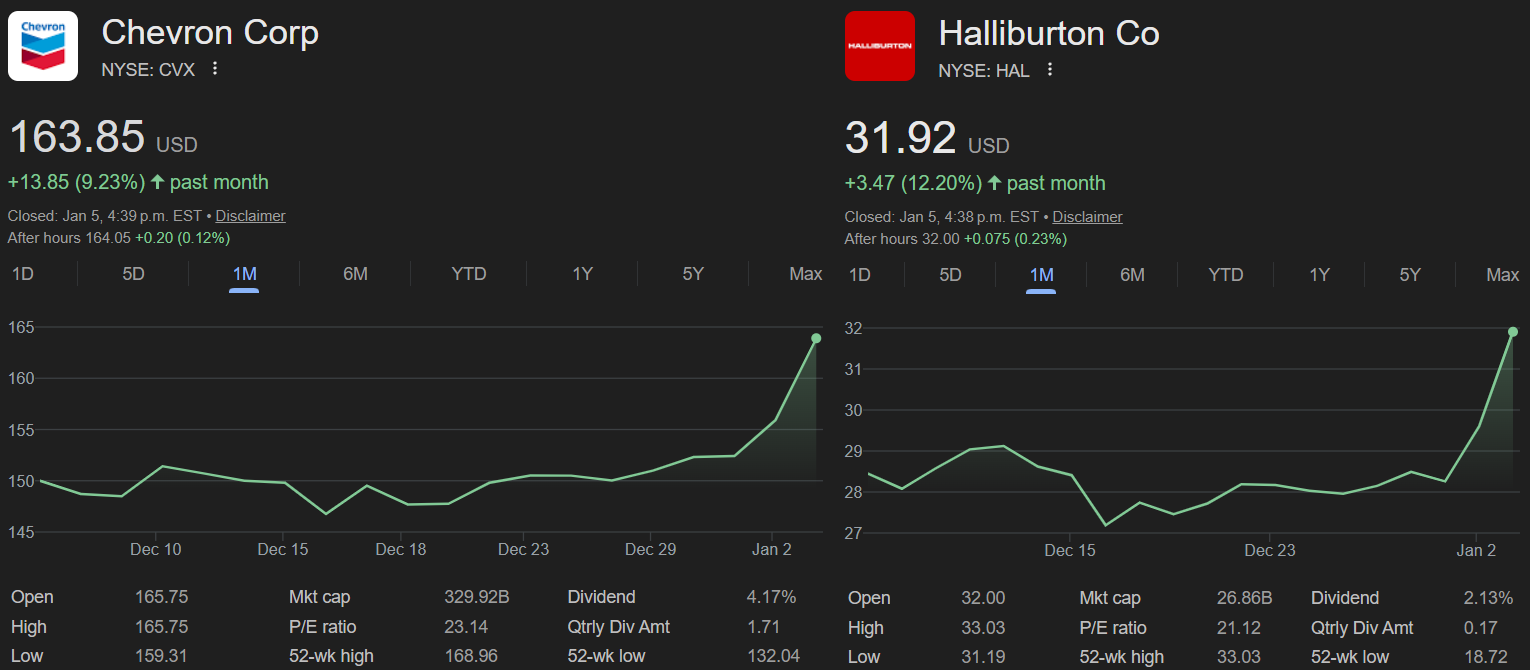1530x670 pixels.
Task: Click the endpoint dot on Chevron chart
Action: [x=816, y=338]
